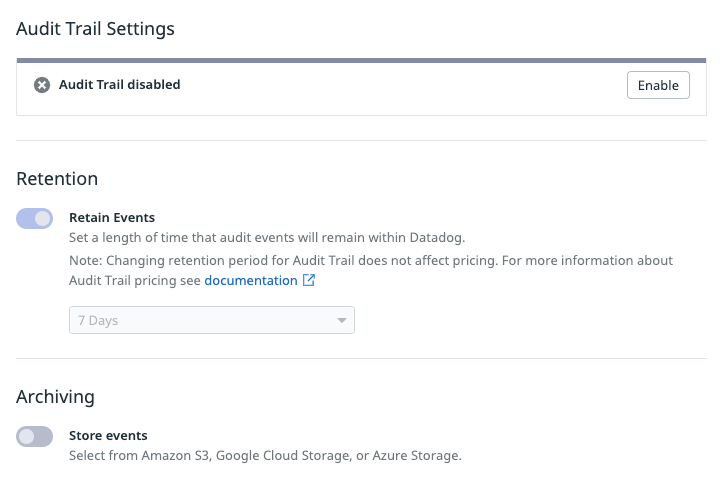Click the knob of the Store events toggle
Viewport: 722px width, 488px height.
27,436
